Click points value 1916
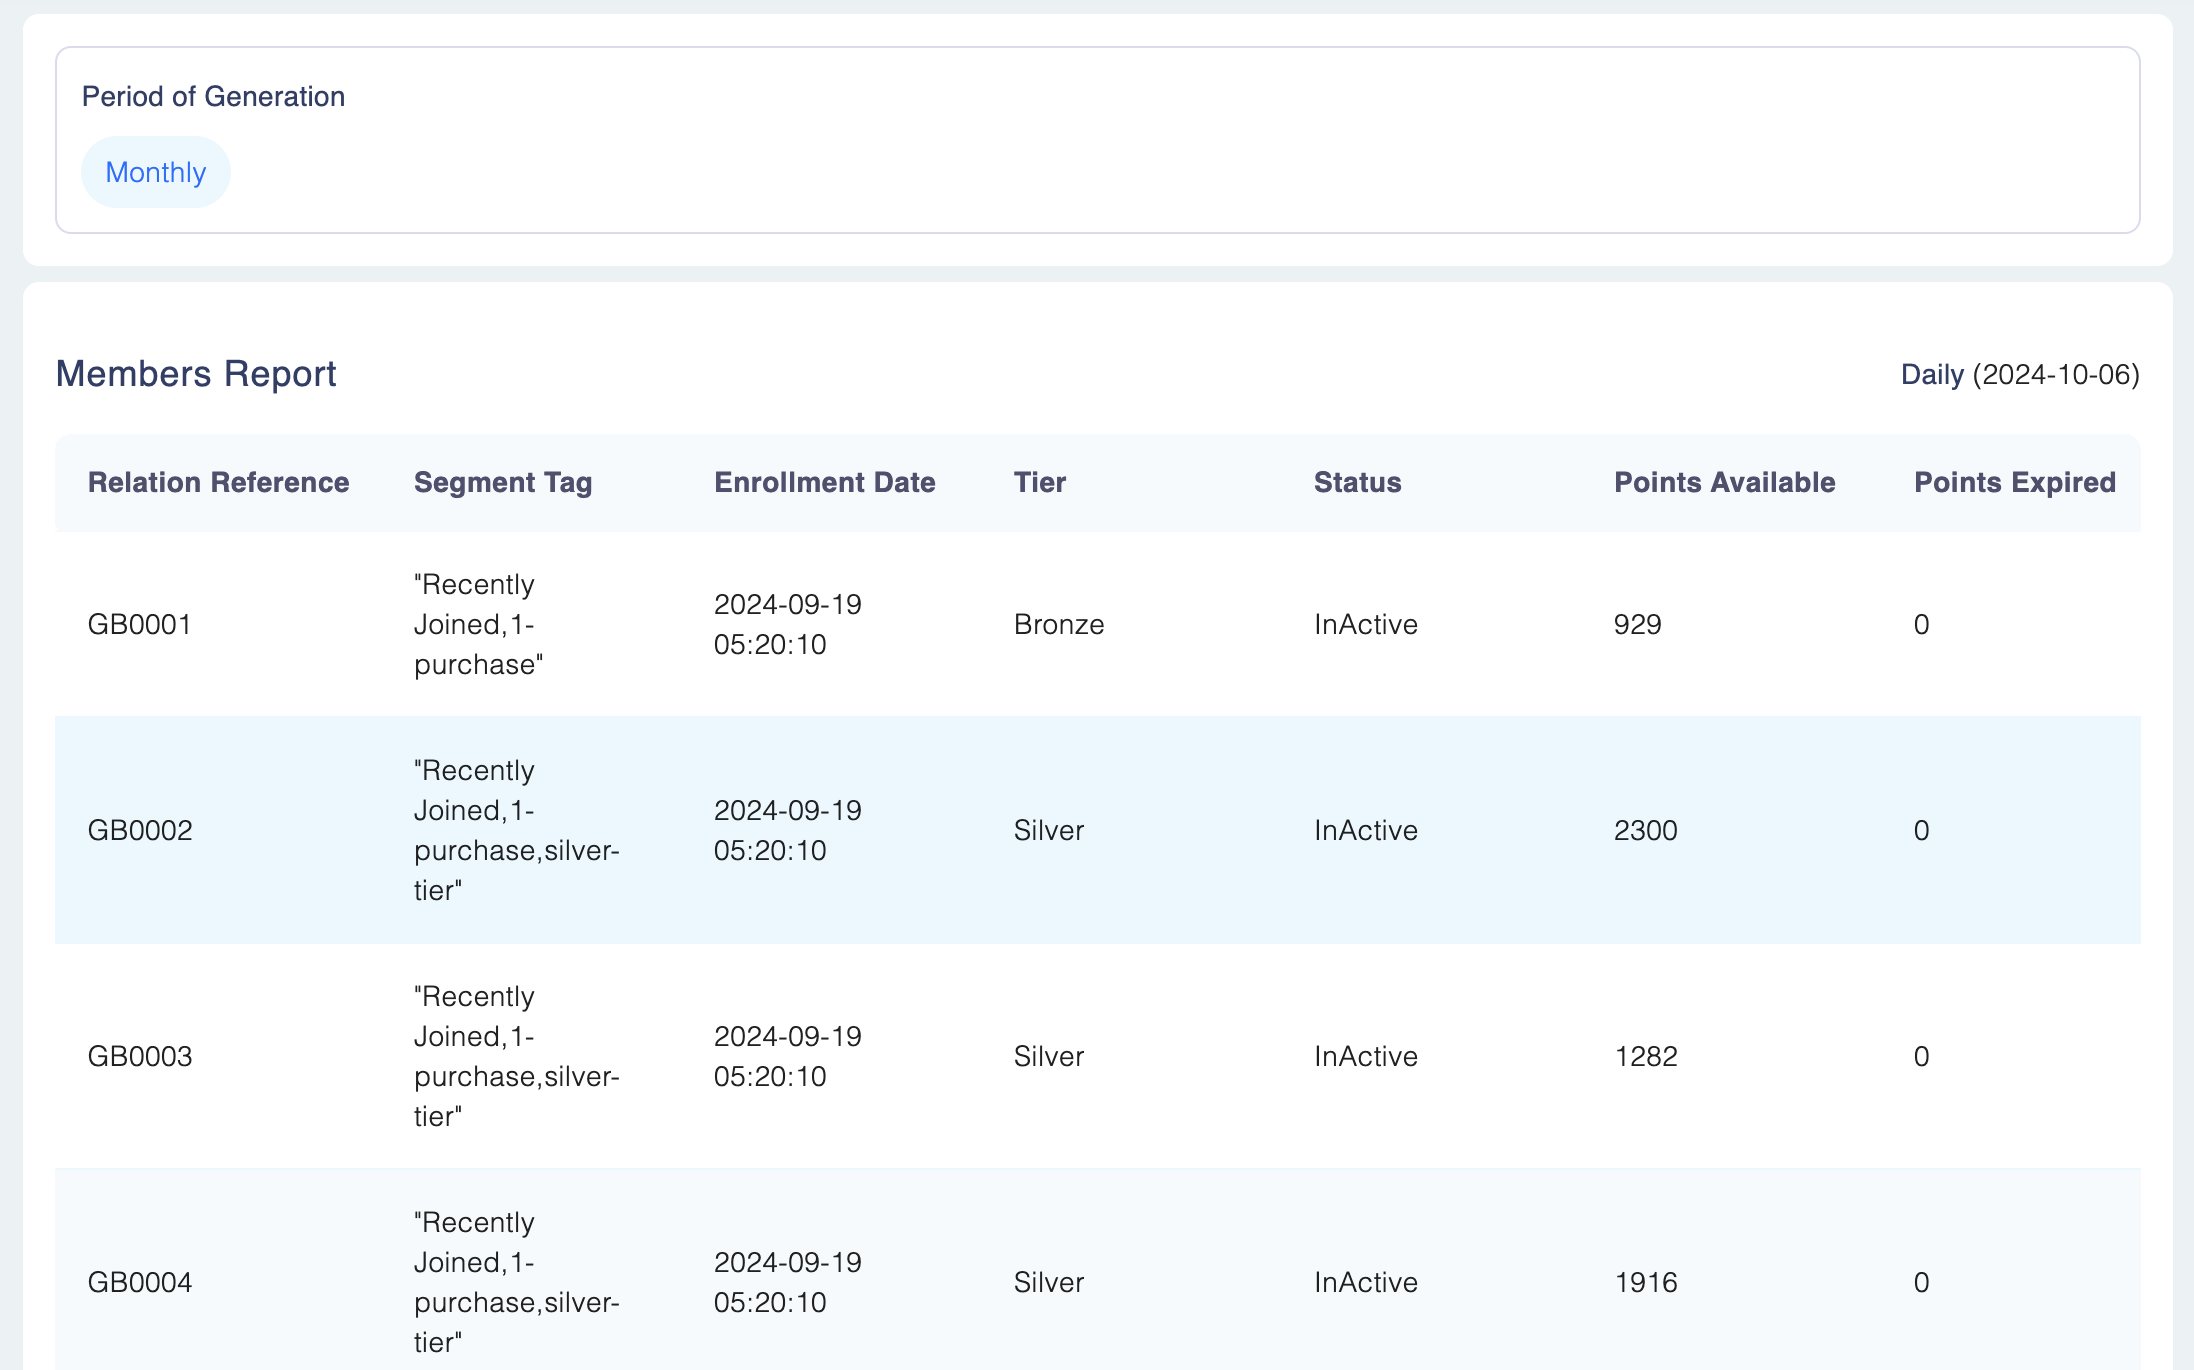 tap(1645, 1282)
